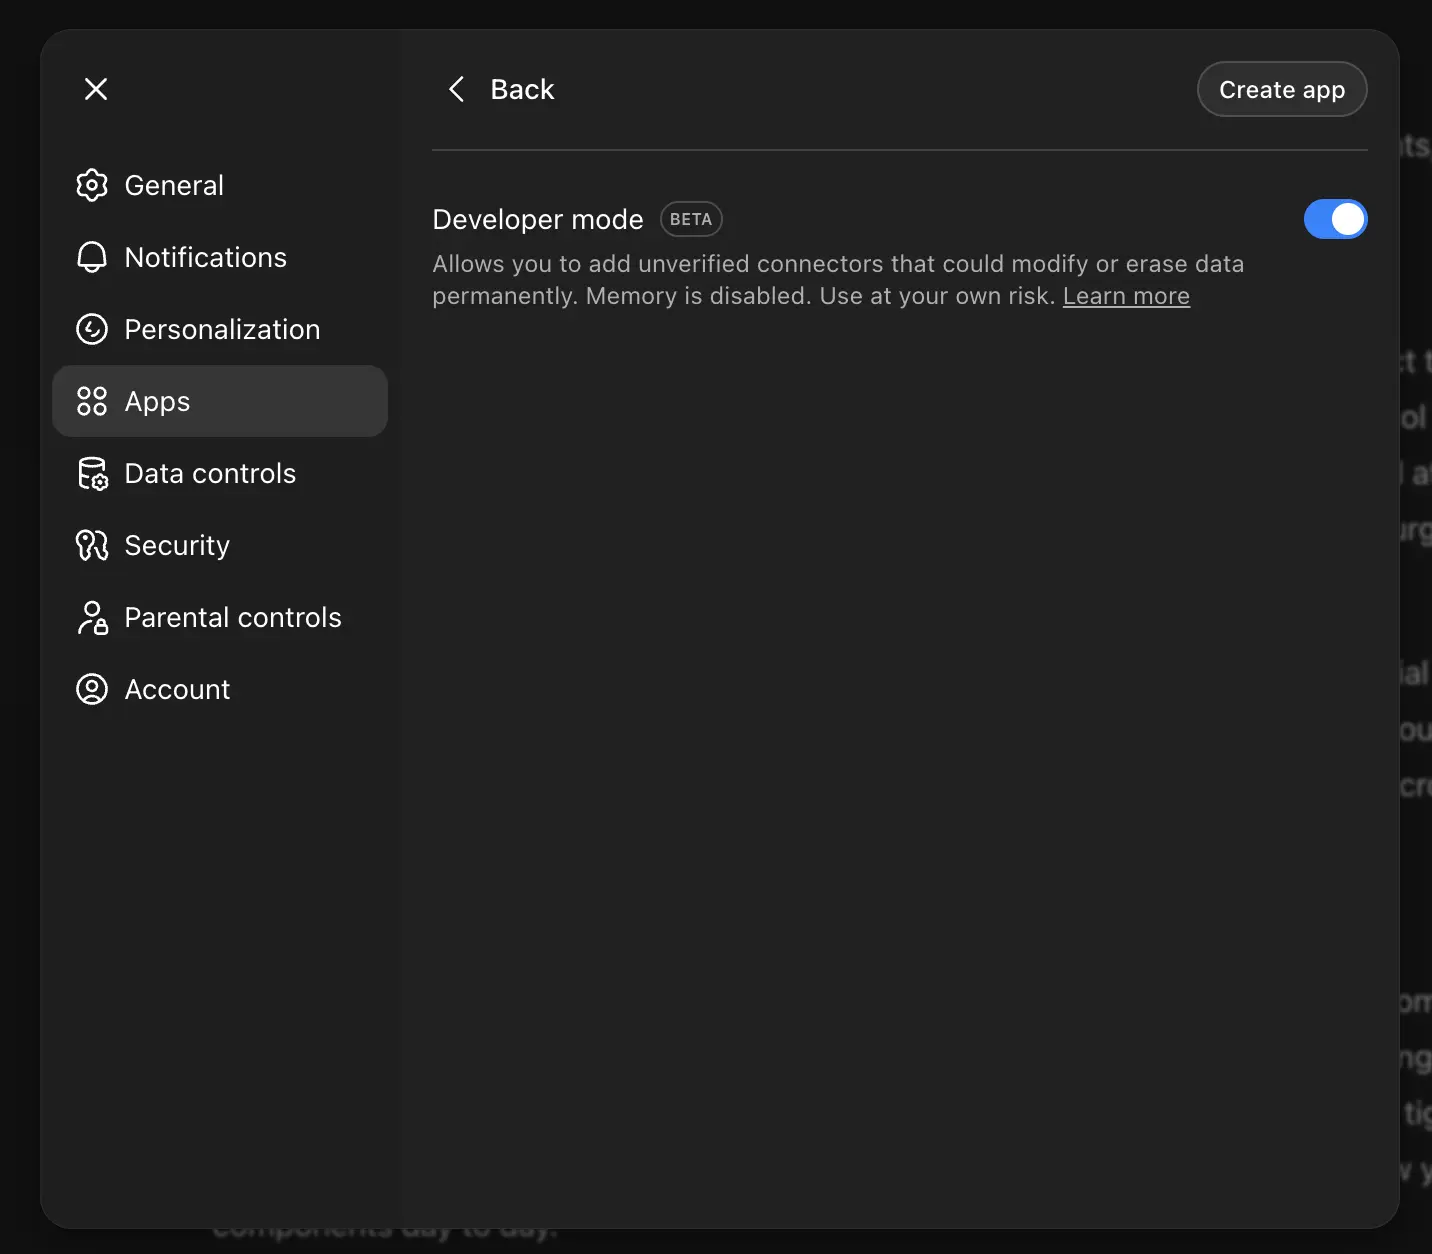Open Security via the fingerprint icon
1432x1254 pixels.
pos(91,545)
